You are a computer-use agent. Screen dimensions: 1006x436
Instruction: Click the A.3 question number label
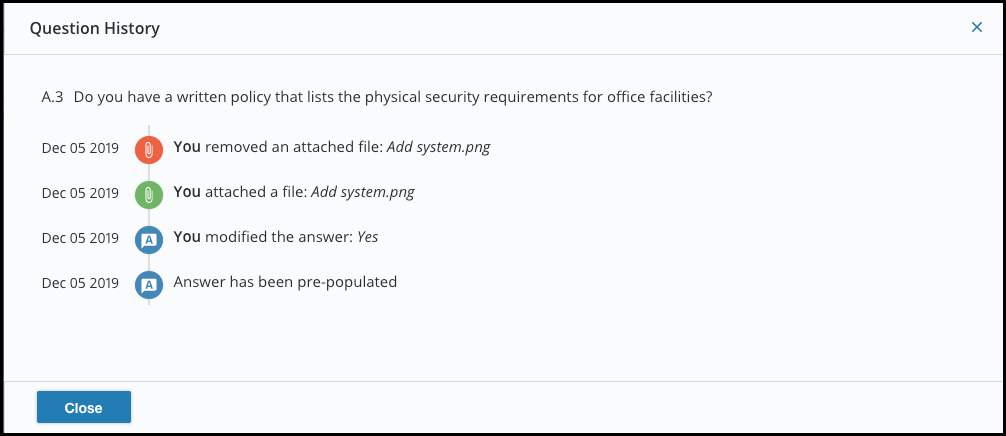coord(52,97)
